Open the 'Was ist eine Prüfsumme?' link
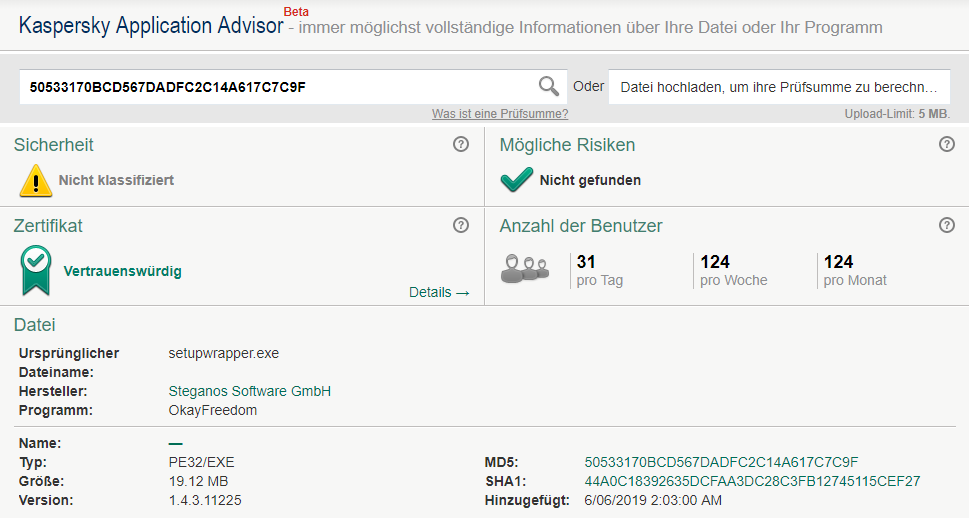This screenshot has width=969, height=518. (500, 114)
